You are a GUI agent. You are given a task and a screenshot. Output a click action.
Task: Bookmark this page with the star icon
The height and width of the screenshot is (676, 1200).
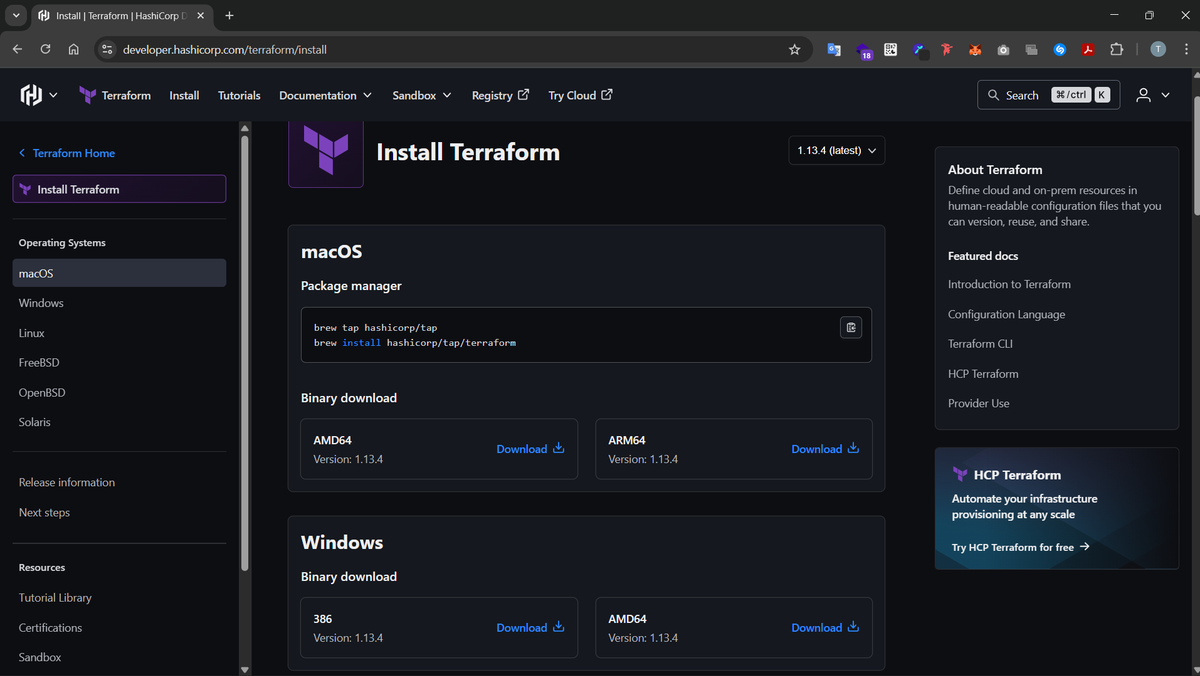(x=795, y=49)
